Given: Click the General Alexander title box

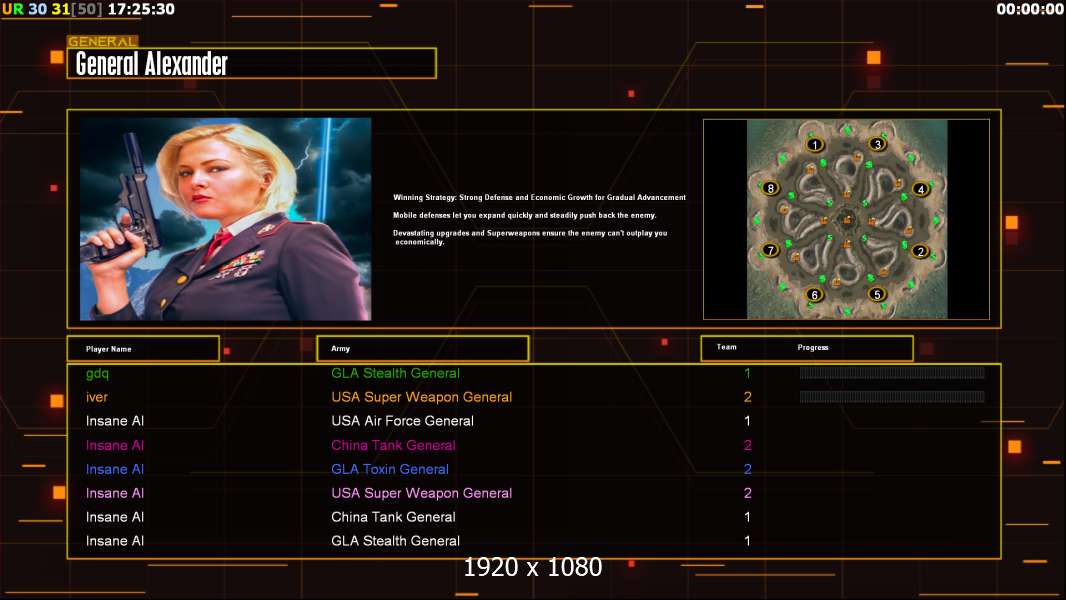Looking at the screenshot, I should coord(252,63).
